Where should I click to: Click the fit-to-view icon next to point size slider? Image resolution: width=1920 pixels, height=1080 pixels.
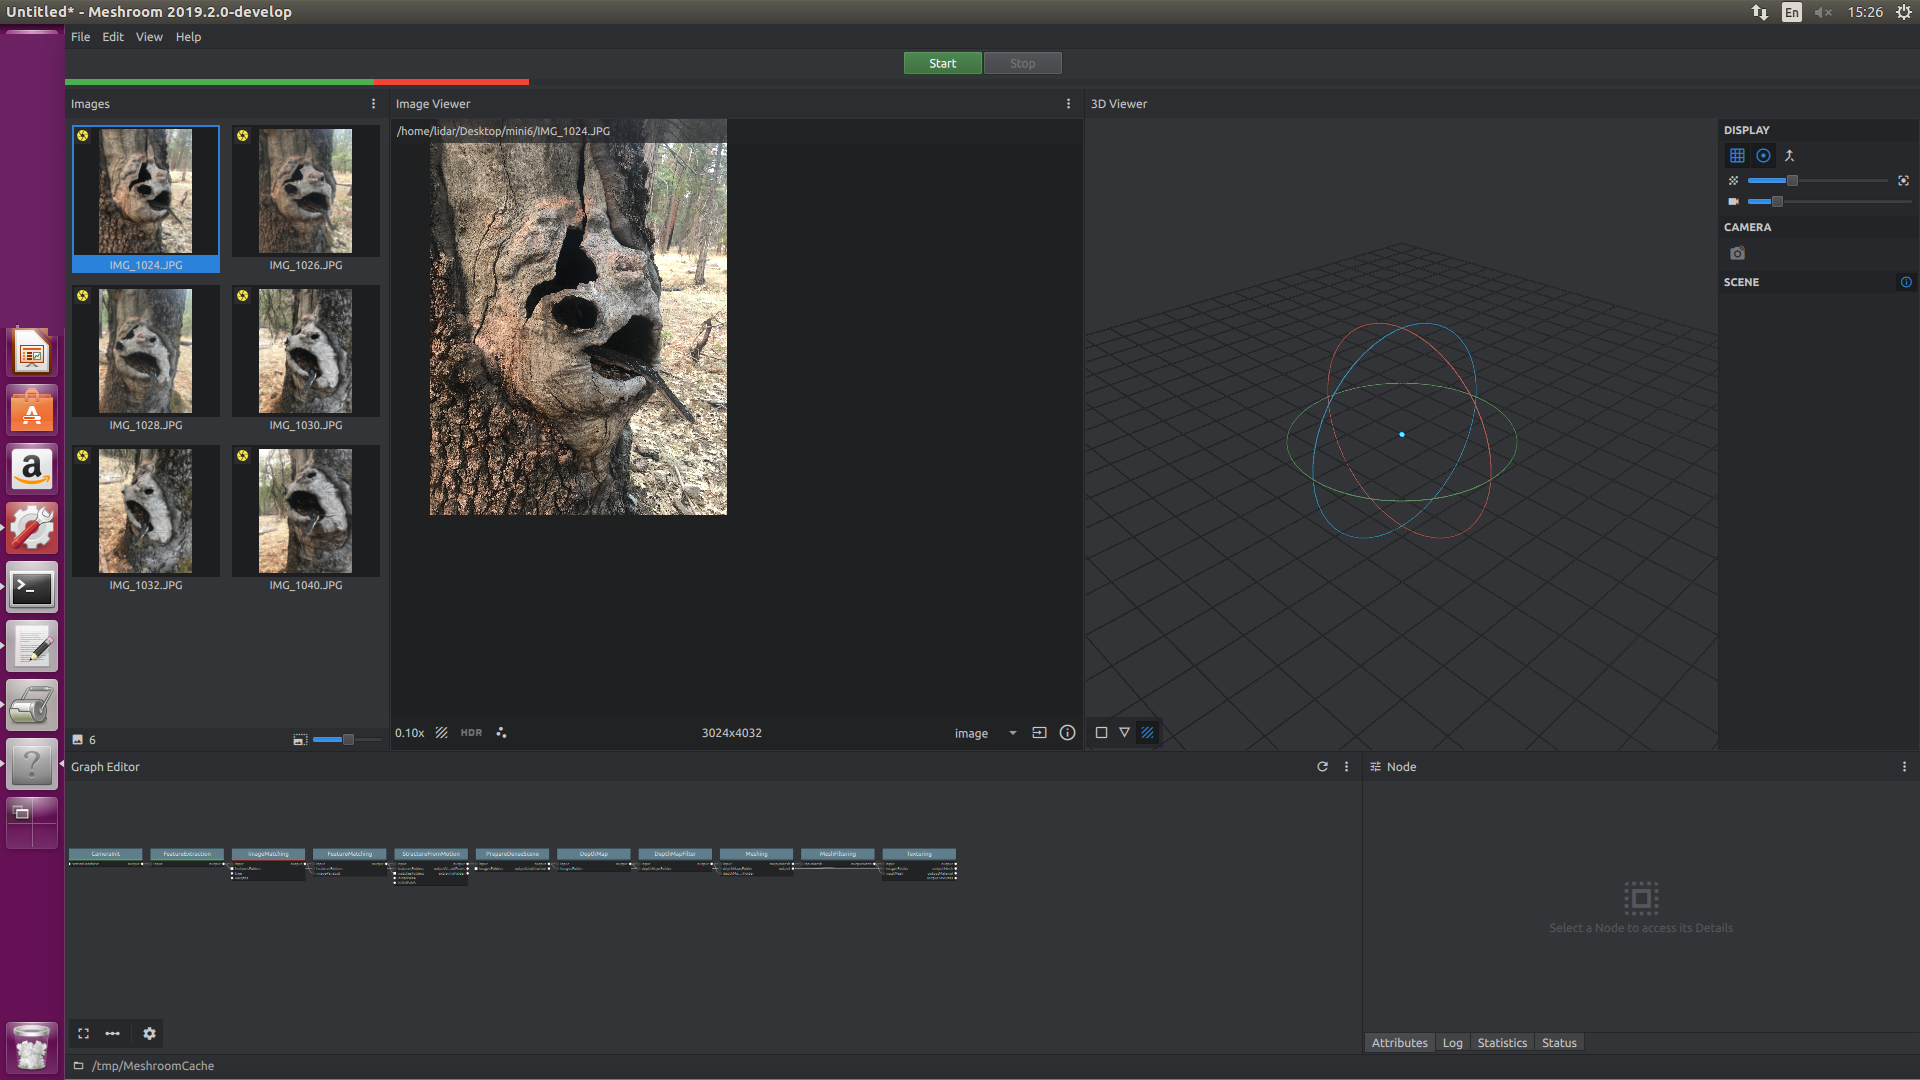click(x=1904, y=180)
